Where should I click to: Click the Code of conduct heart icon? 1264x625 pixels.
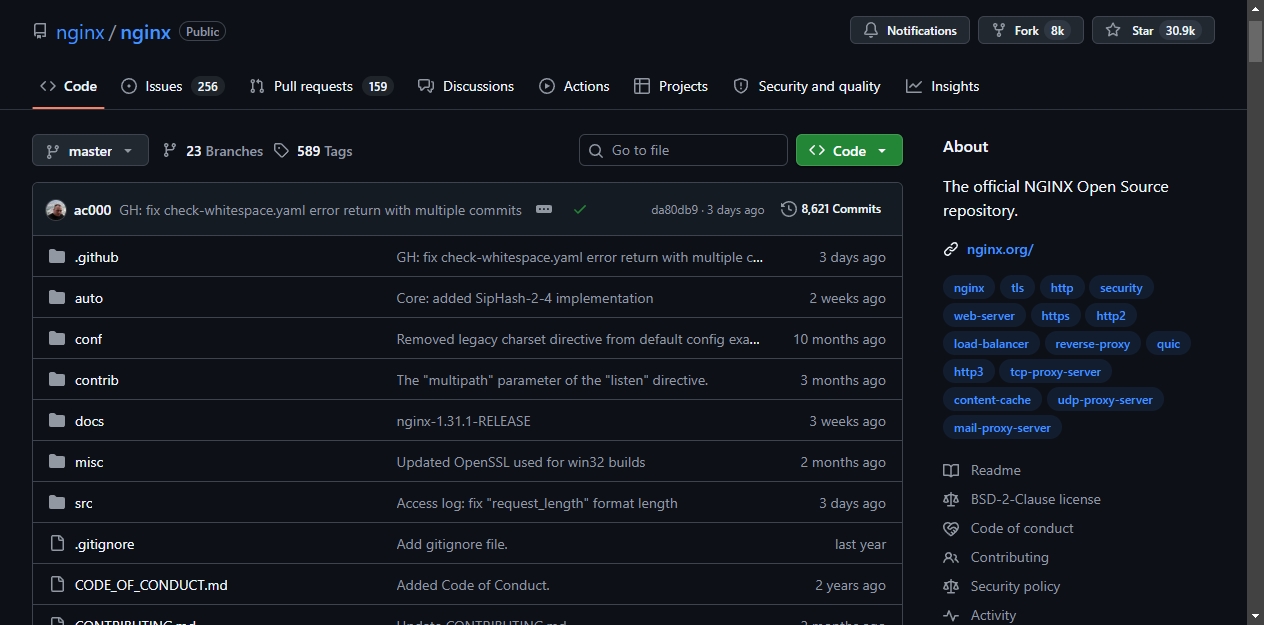pos(951,528)
